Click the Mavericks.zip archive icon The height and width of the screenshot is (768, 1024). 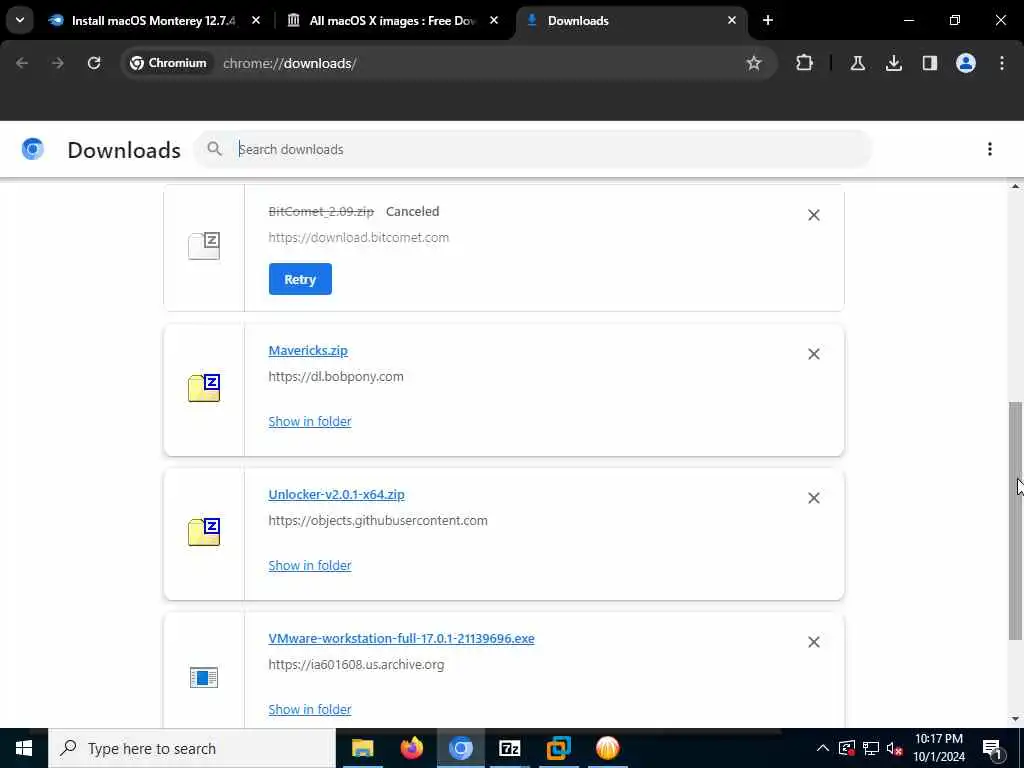[204, 388]
